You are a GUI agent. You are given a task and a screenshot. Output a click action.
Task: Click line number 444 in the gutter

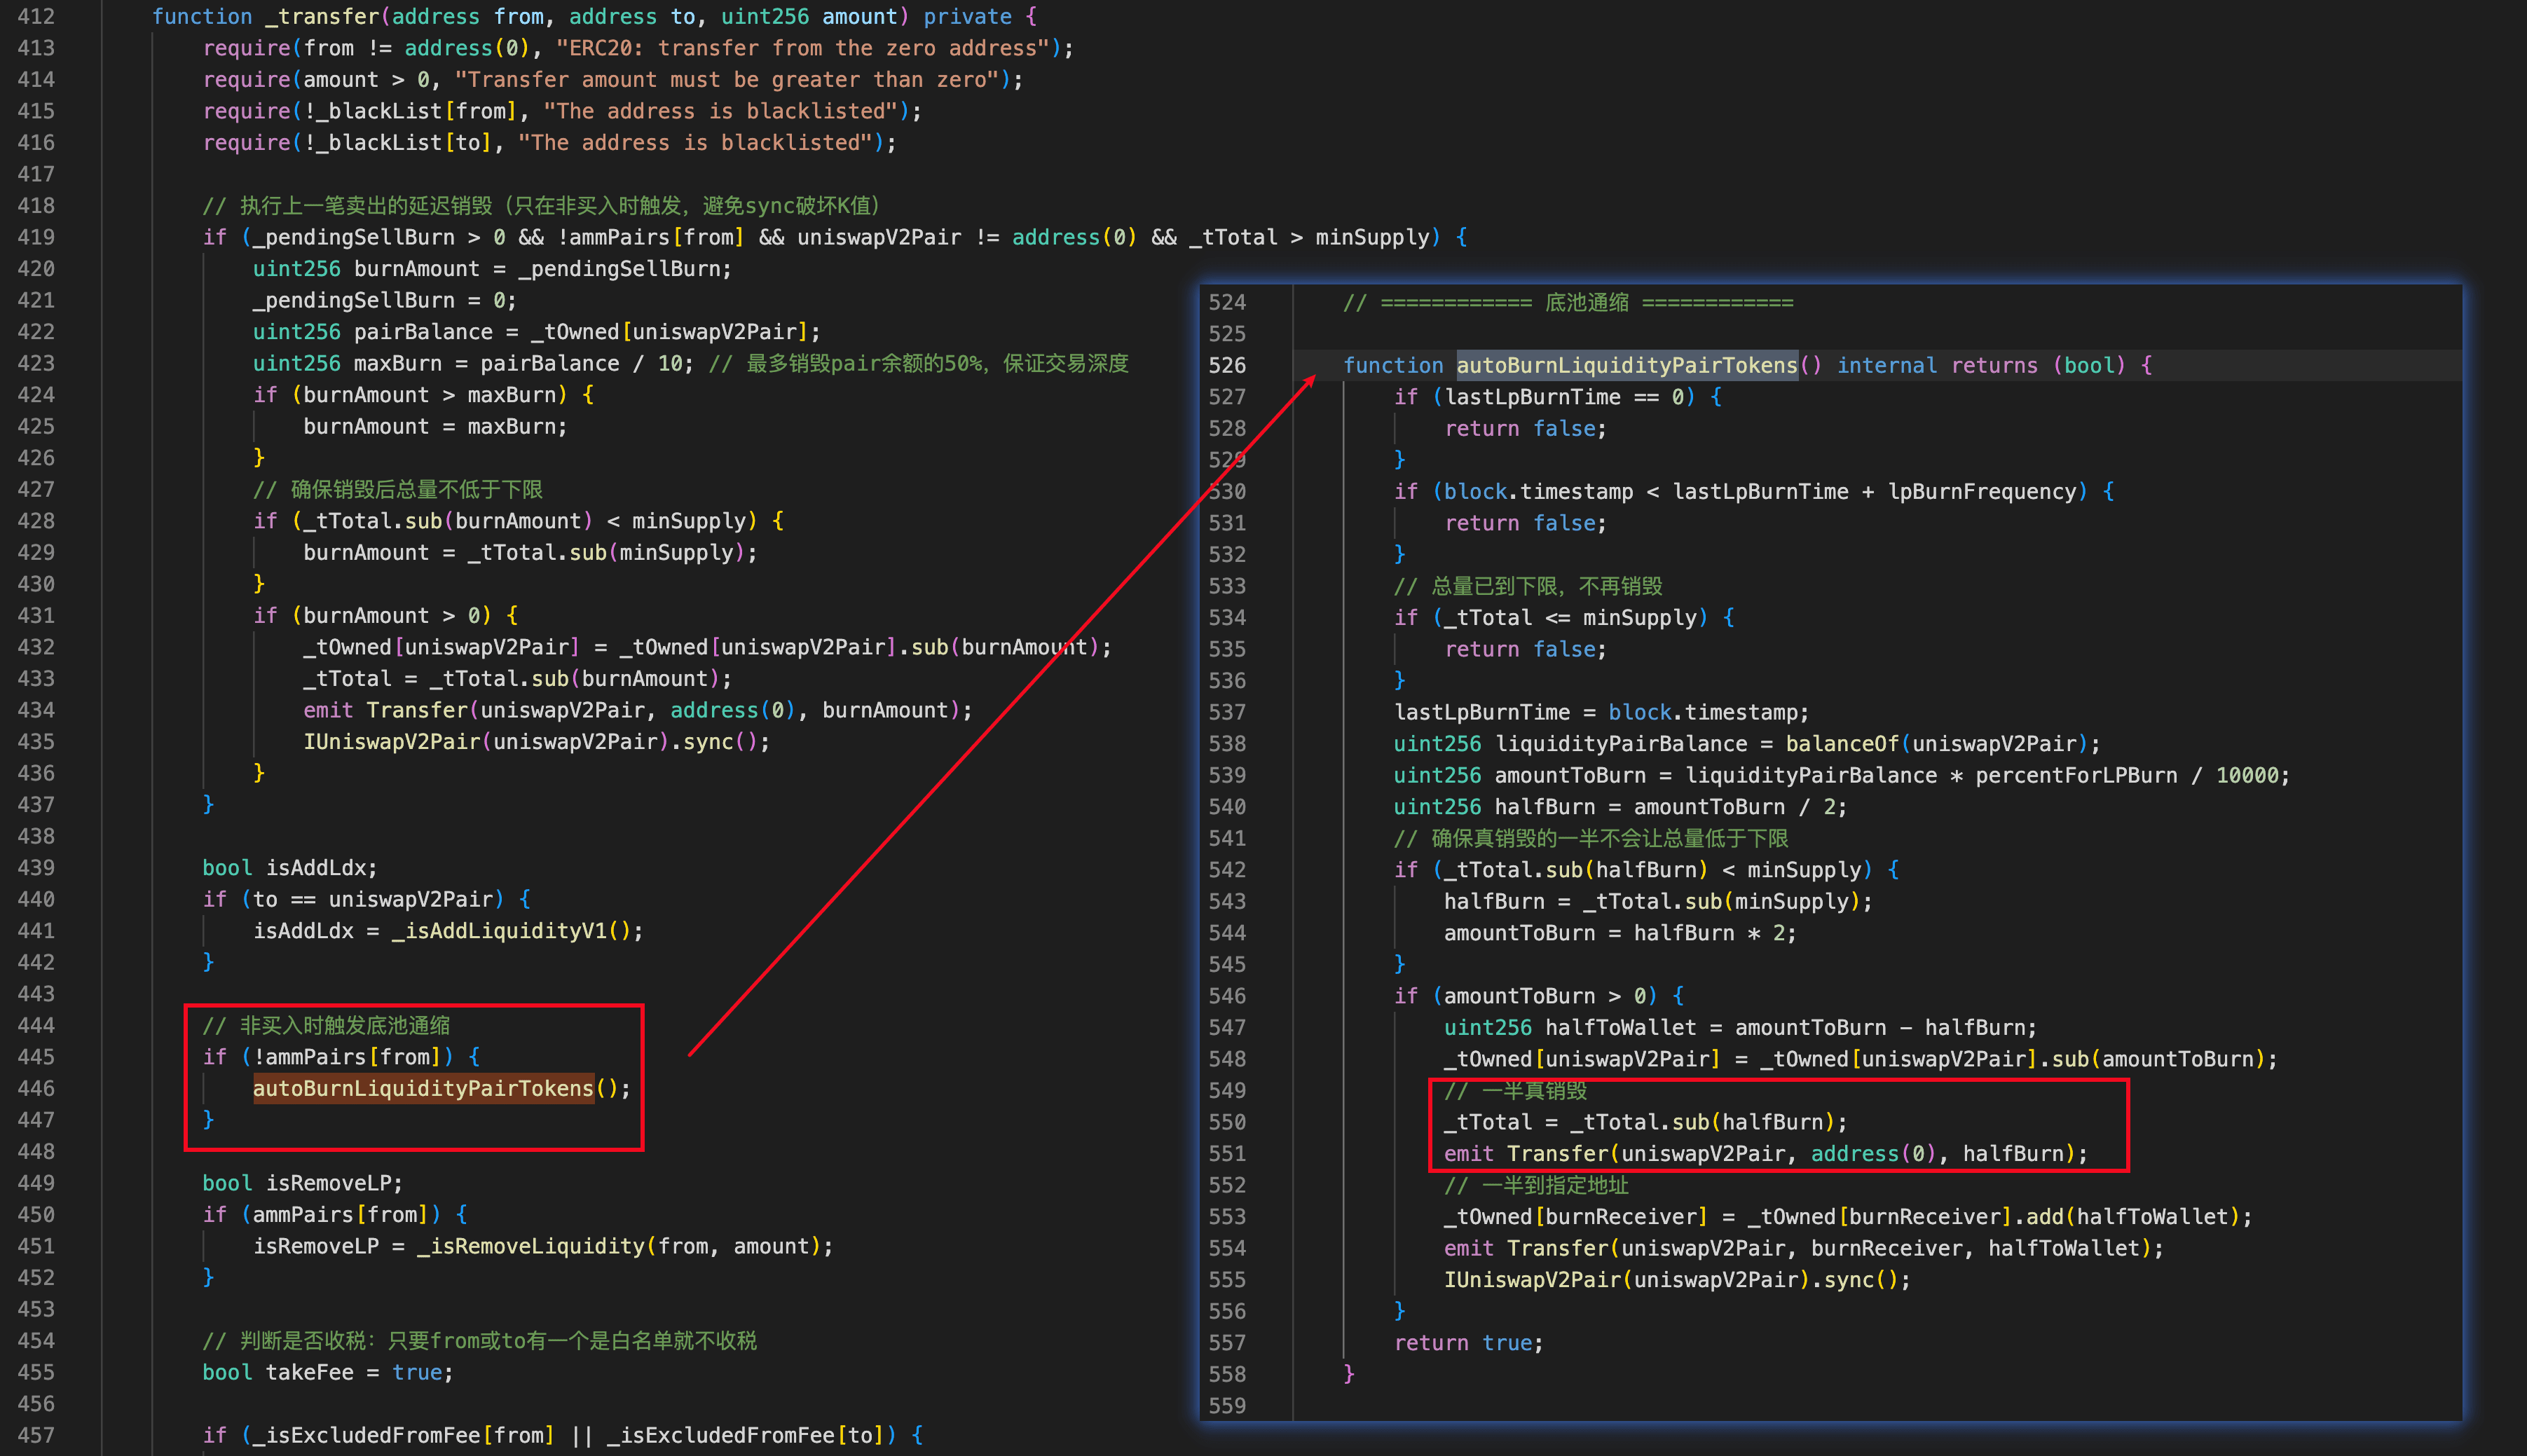point(36,1025)
